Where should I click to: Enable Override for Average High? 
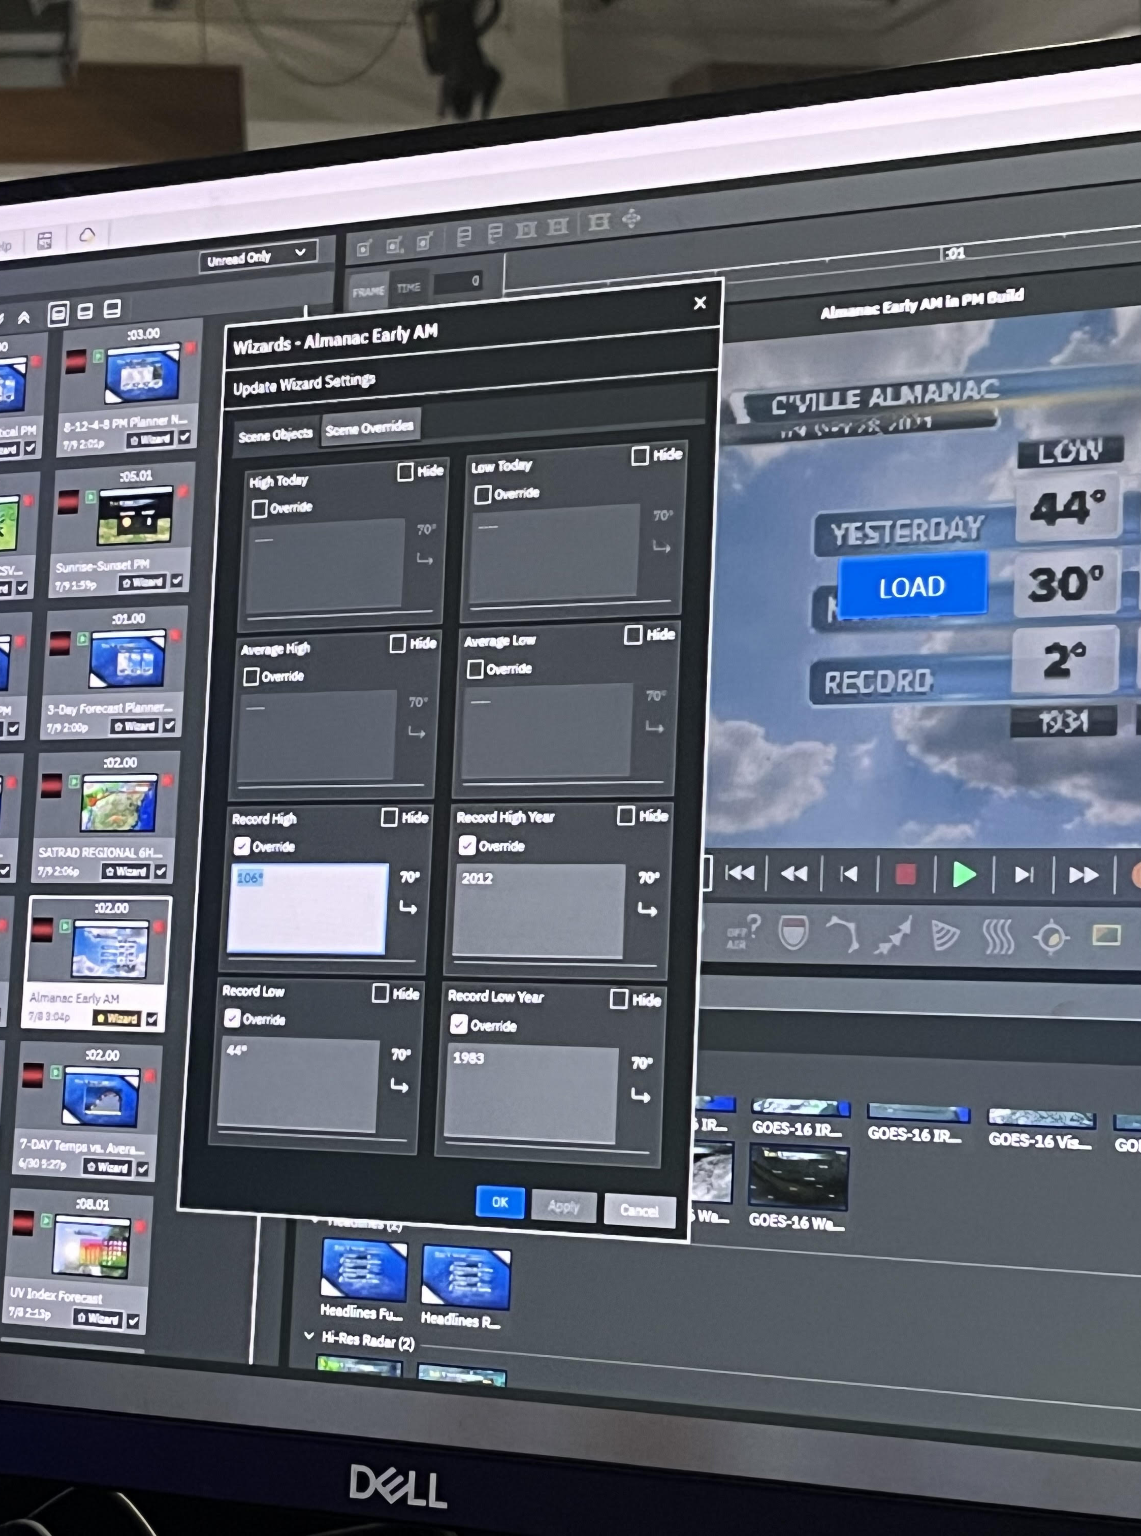(x=252, y=677)
